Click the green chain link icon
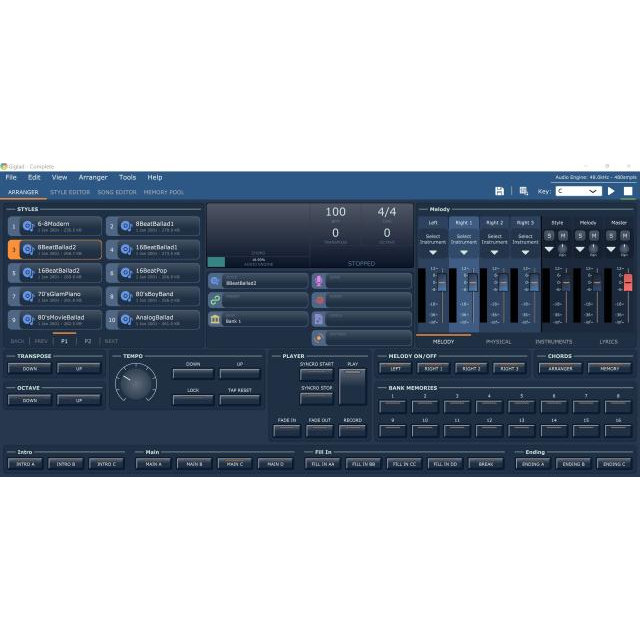 tap(215, 300)
